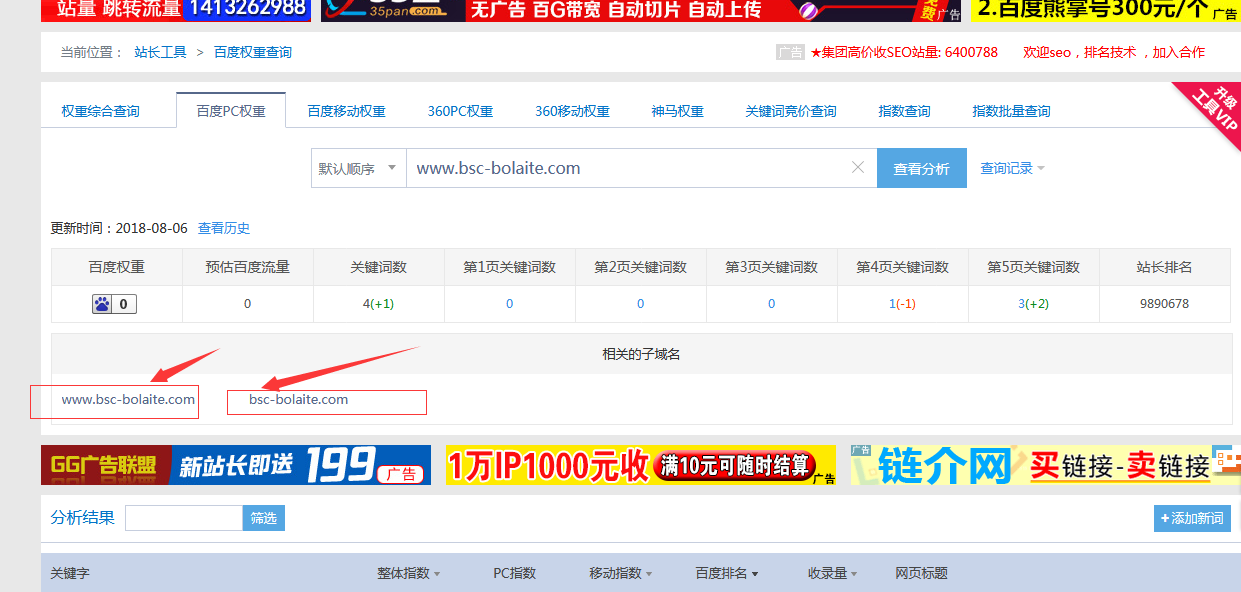Click the Baidu paw weight badge

115,304
